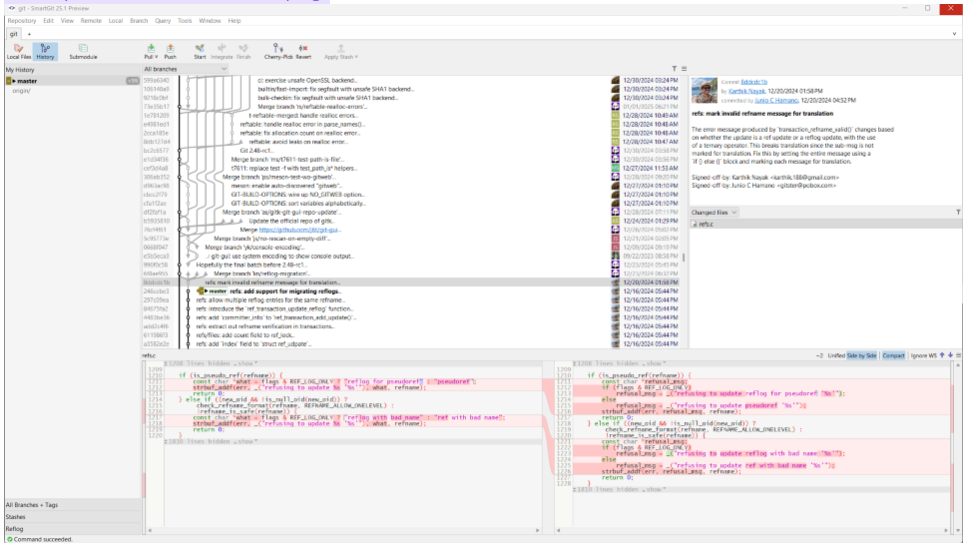This screenshot has height=543, width=967.
Task: Click the Junio C Hamano committer link
Action: click(x=776, y=100)
